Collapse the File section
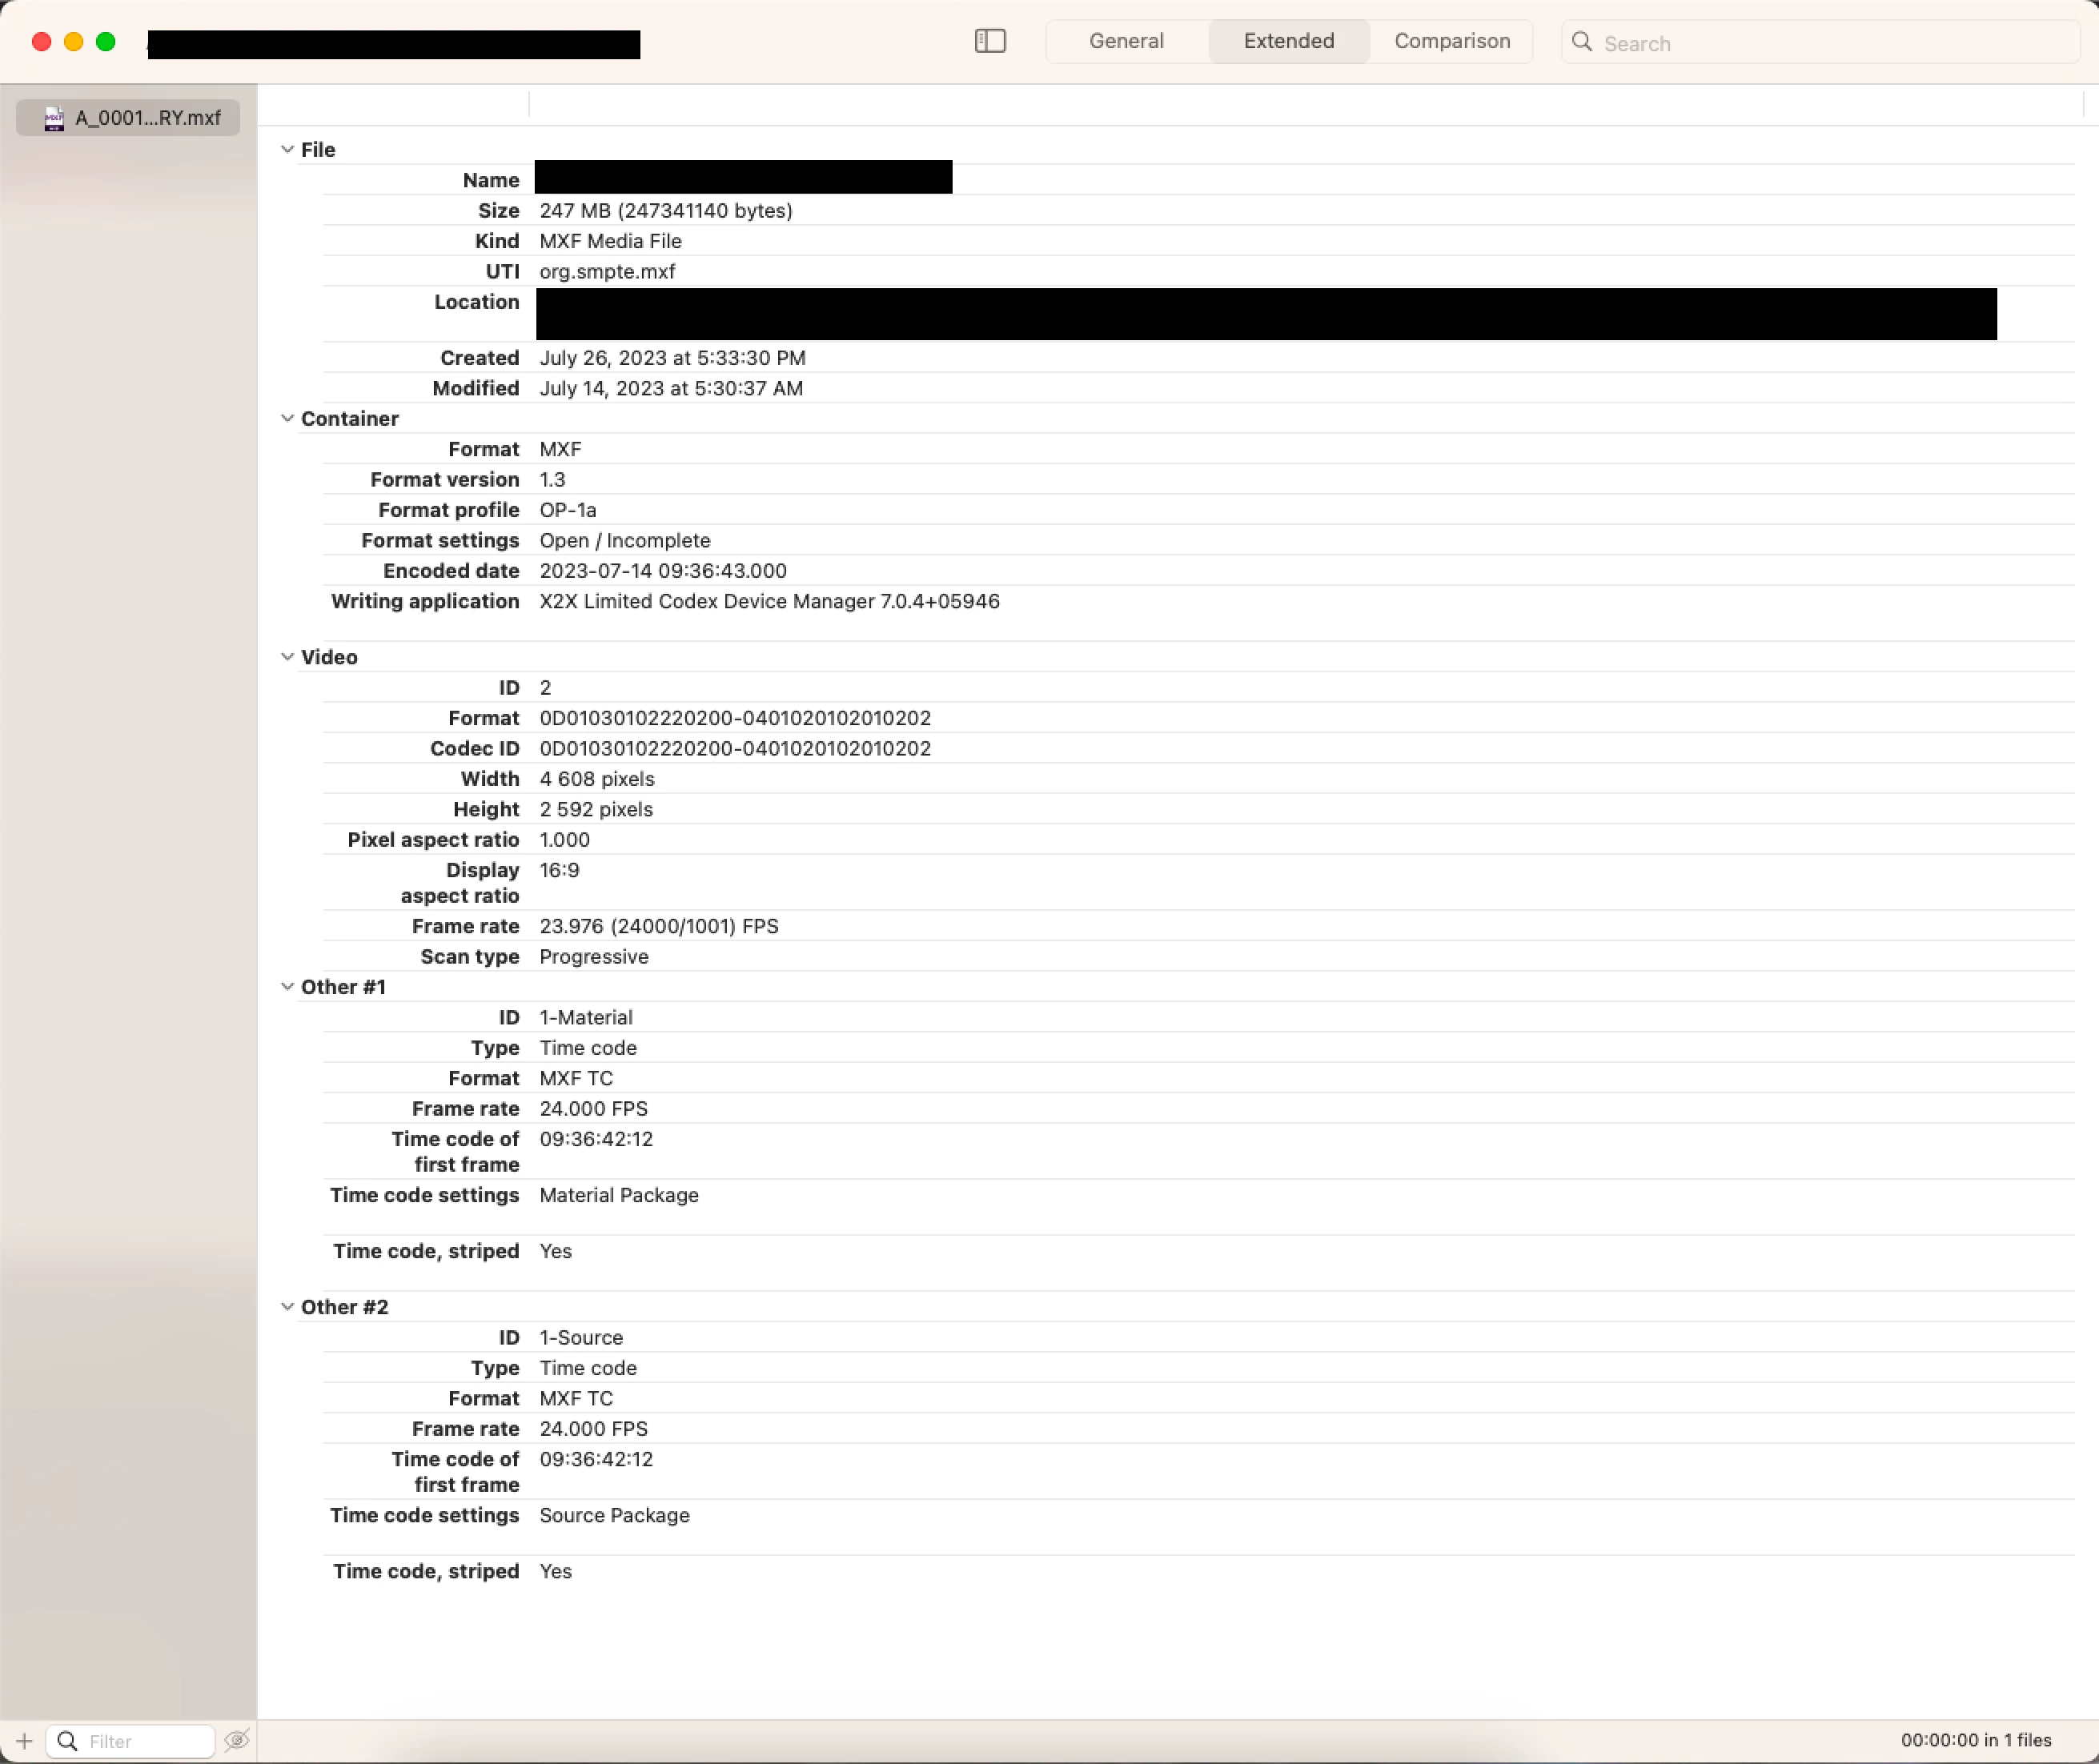 pos(287,149)
